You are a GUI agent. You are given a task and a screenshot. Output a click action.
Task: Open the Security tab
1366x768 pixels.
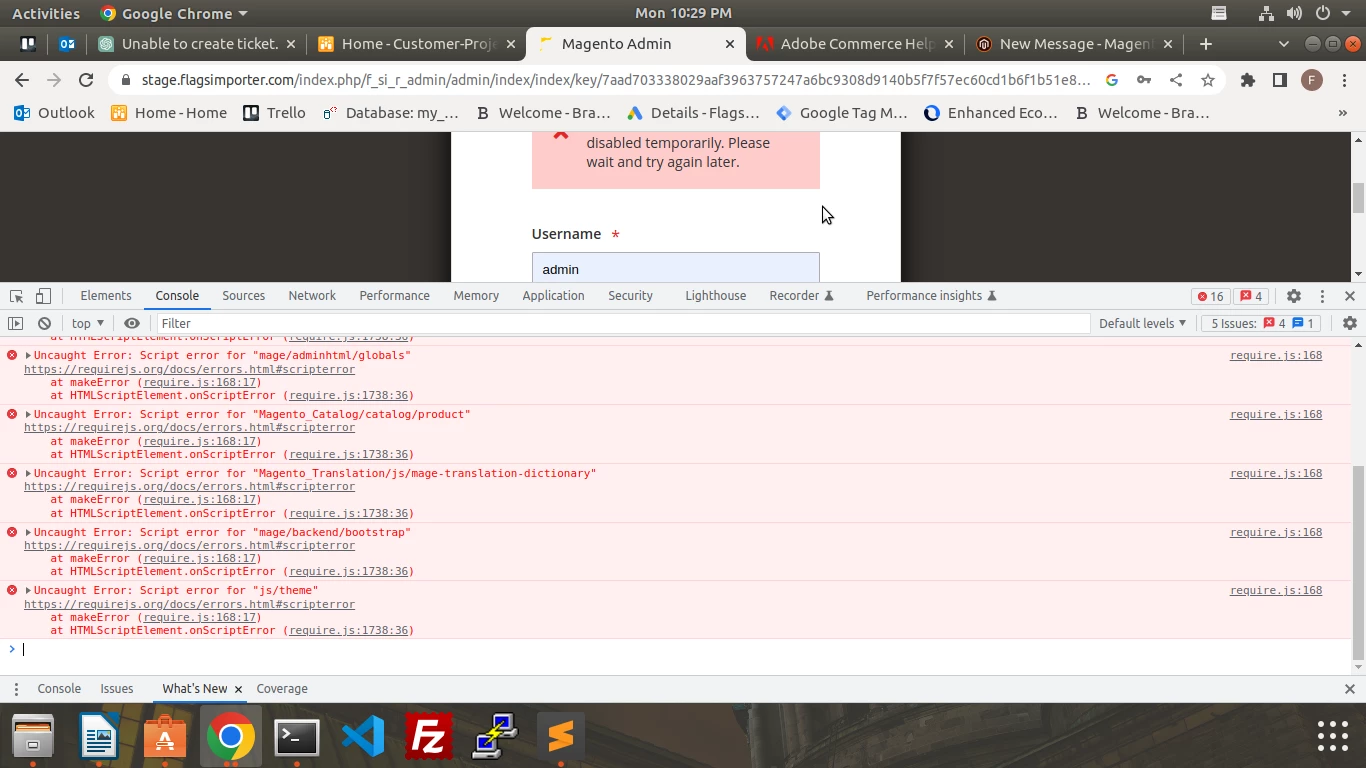[x=631, y=296]
